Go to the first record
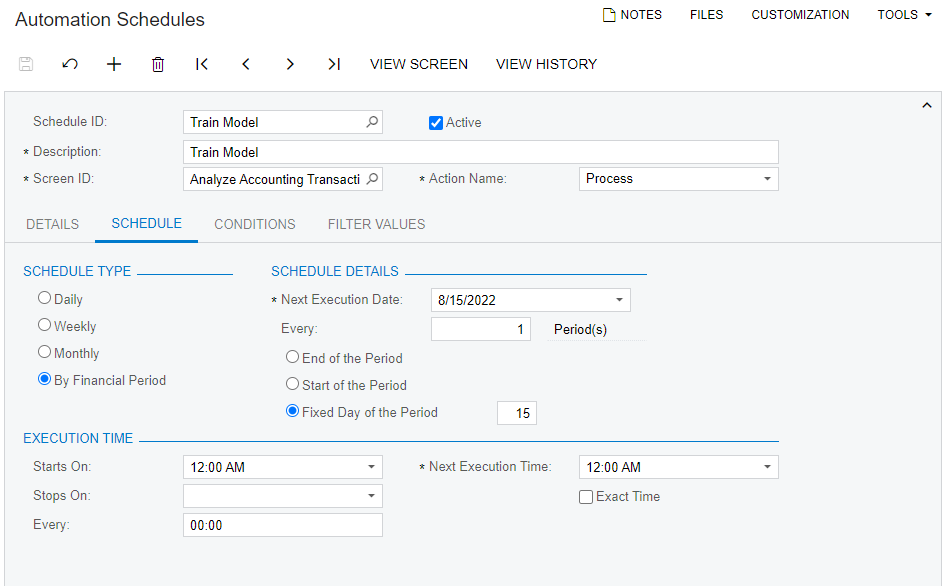Image resolution: width=944 pixels, height=586 pixels. pyautogui.click(x=202, y=64)
